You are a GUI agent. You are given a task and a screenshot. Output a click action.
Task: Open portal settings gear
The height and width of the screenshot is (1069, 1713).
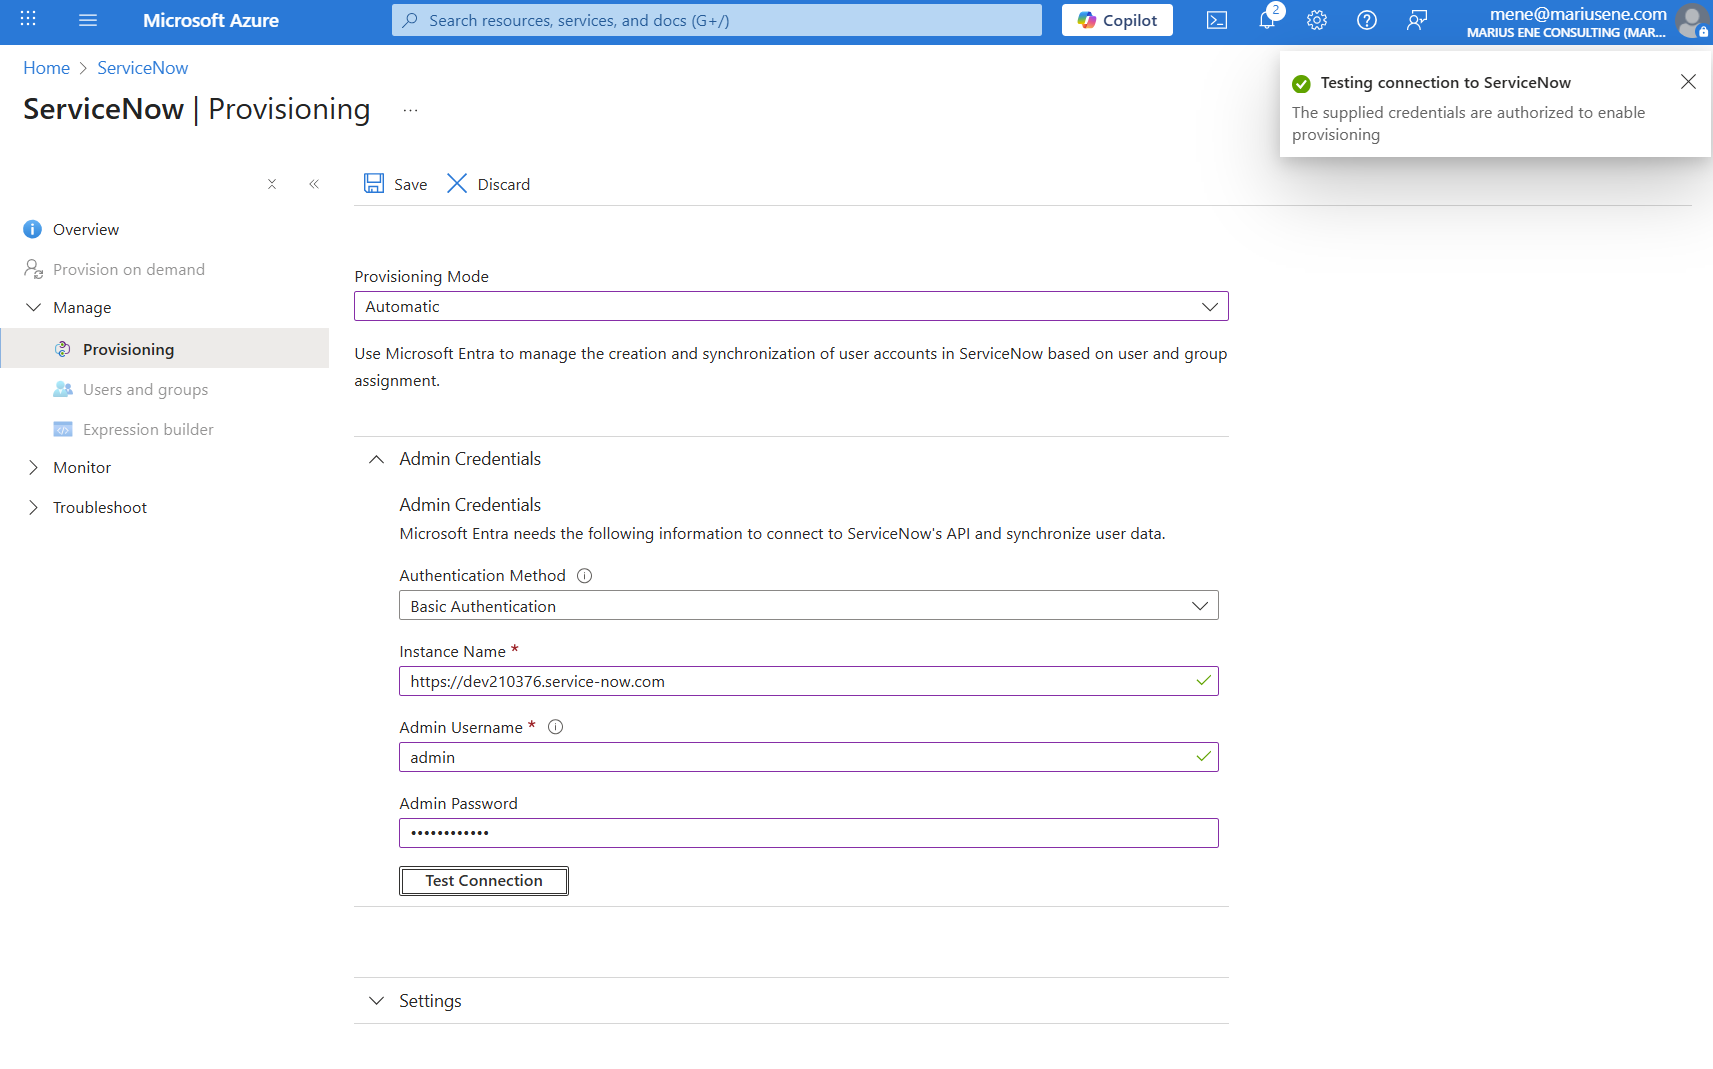(x=1317, y=20)
